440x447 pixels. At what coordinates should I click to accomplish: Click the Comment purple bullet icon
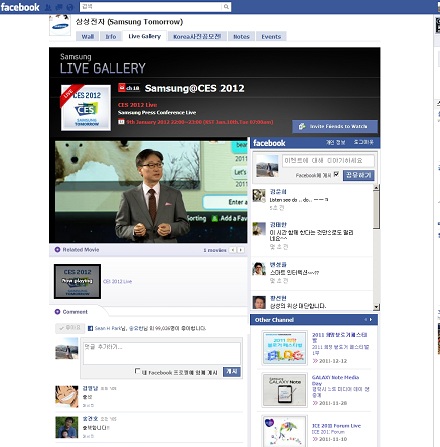click(57, 312)
